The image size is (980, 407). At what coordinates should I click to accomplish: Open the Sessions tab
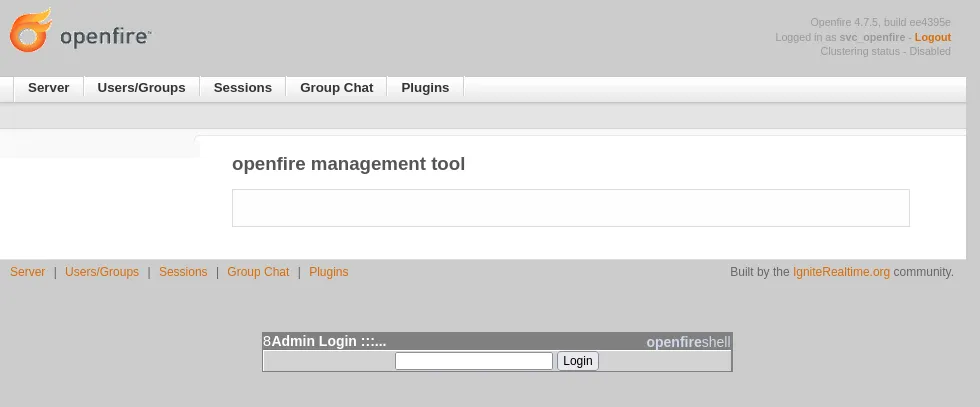point(242,88)
